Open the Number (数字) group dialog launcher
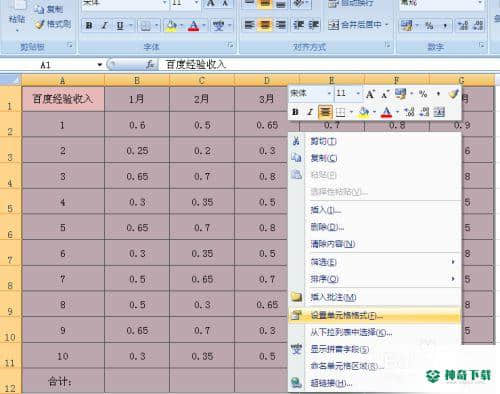The height and width of the screenshot is (394, 500). coord(482,44)
